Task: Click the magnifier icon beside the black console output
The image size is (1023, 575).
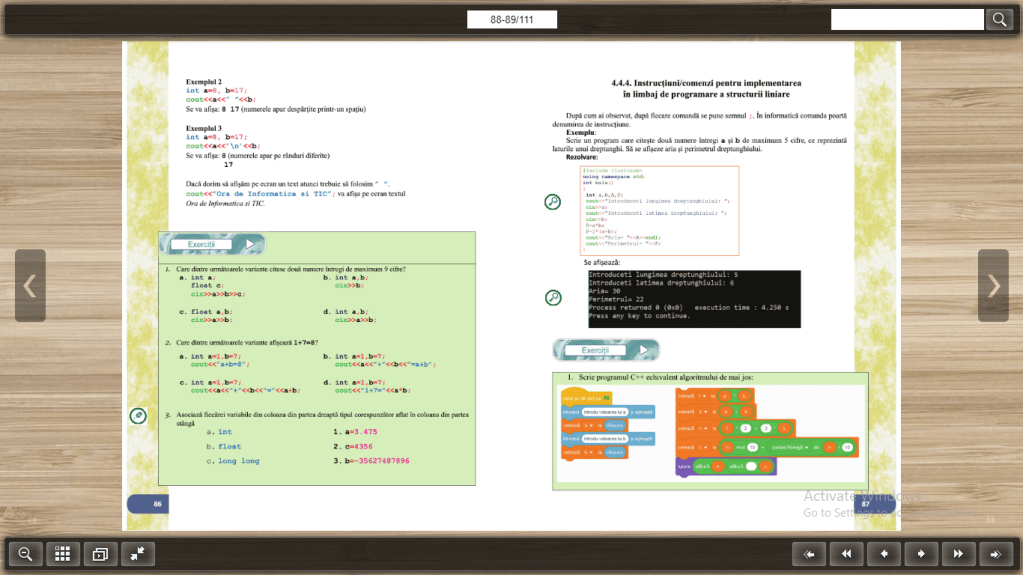Action: (552, 297)
